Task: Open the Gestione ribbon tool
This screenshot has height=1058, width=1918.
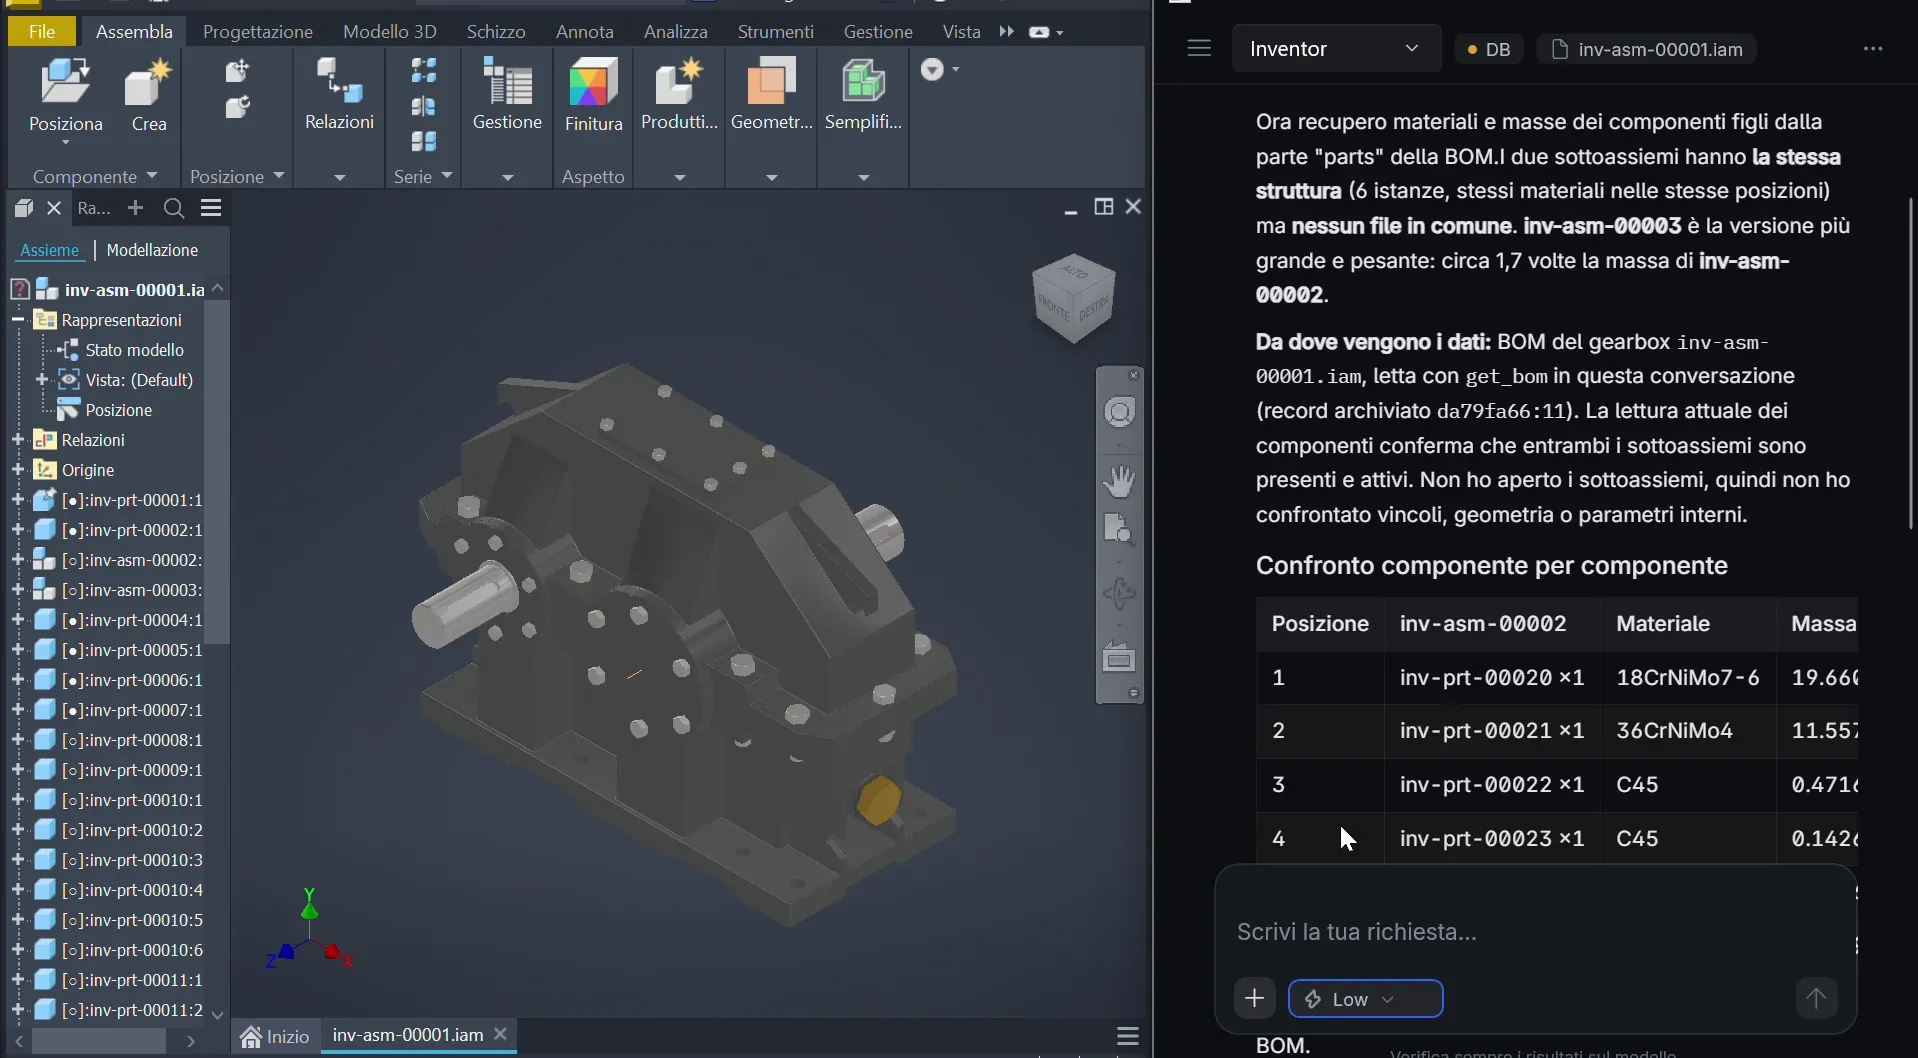Action: point(507,95)
